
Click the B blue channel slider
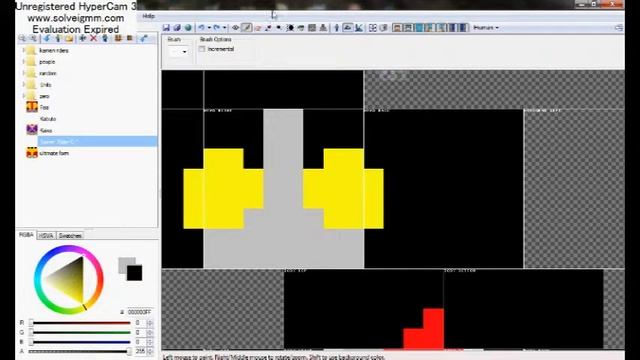81,342
